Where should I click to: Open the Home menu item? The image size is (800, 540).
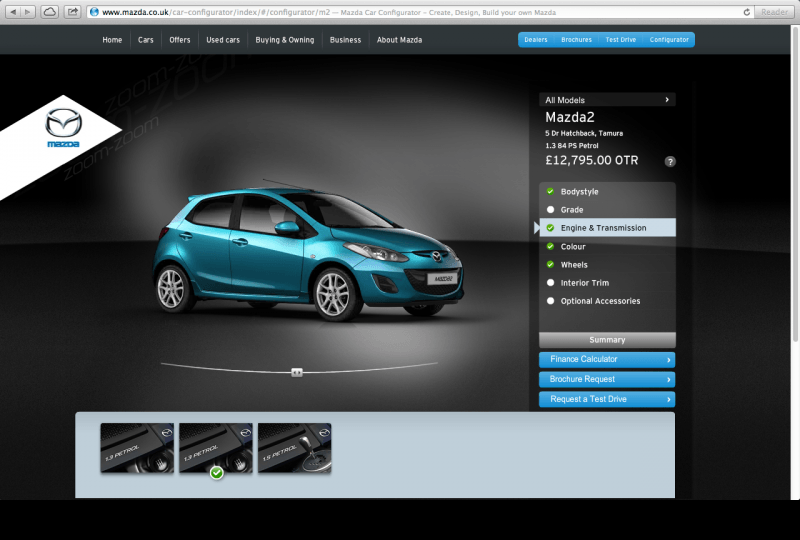(112, 40)
